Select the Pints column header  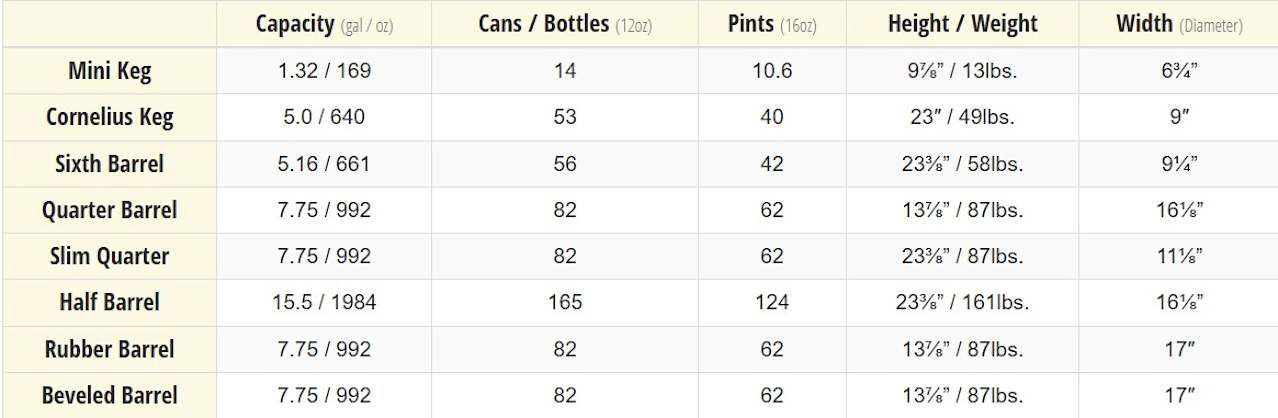[x=771, y=24]
